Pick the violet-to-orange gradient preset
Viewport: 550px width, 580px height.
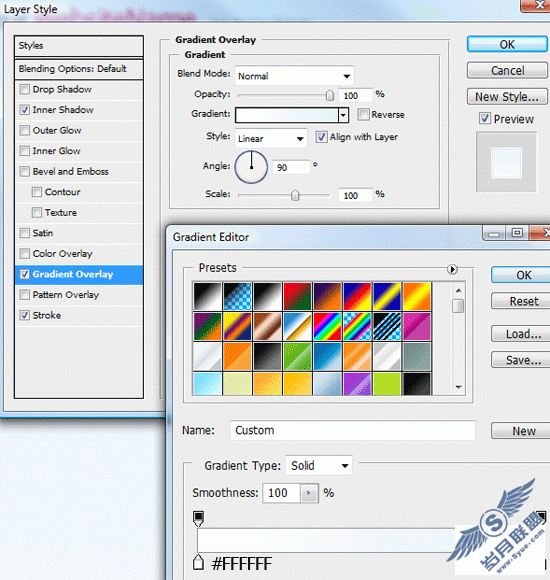(327, 296)
